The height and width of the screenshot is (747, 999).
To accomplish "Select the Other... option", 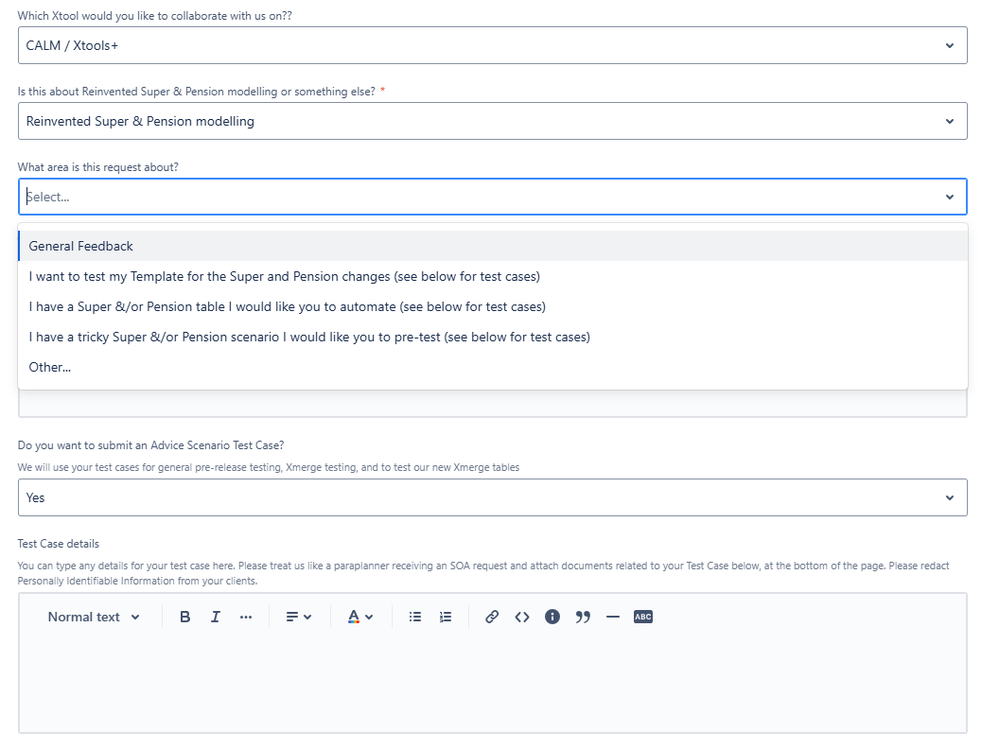I will [x=492, y=367].
